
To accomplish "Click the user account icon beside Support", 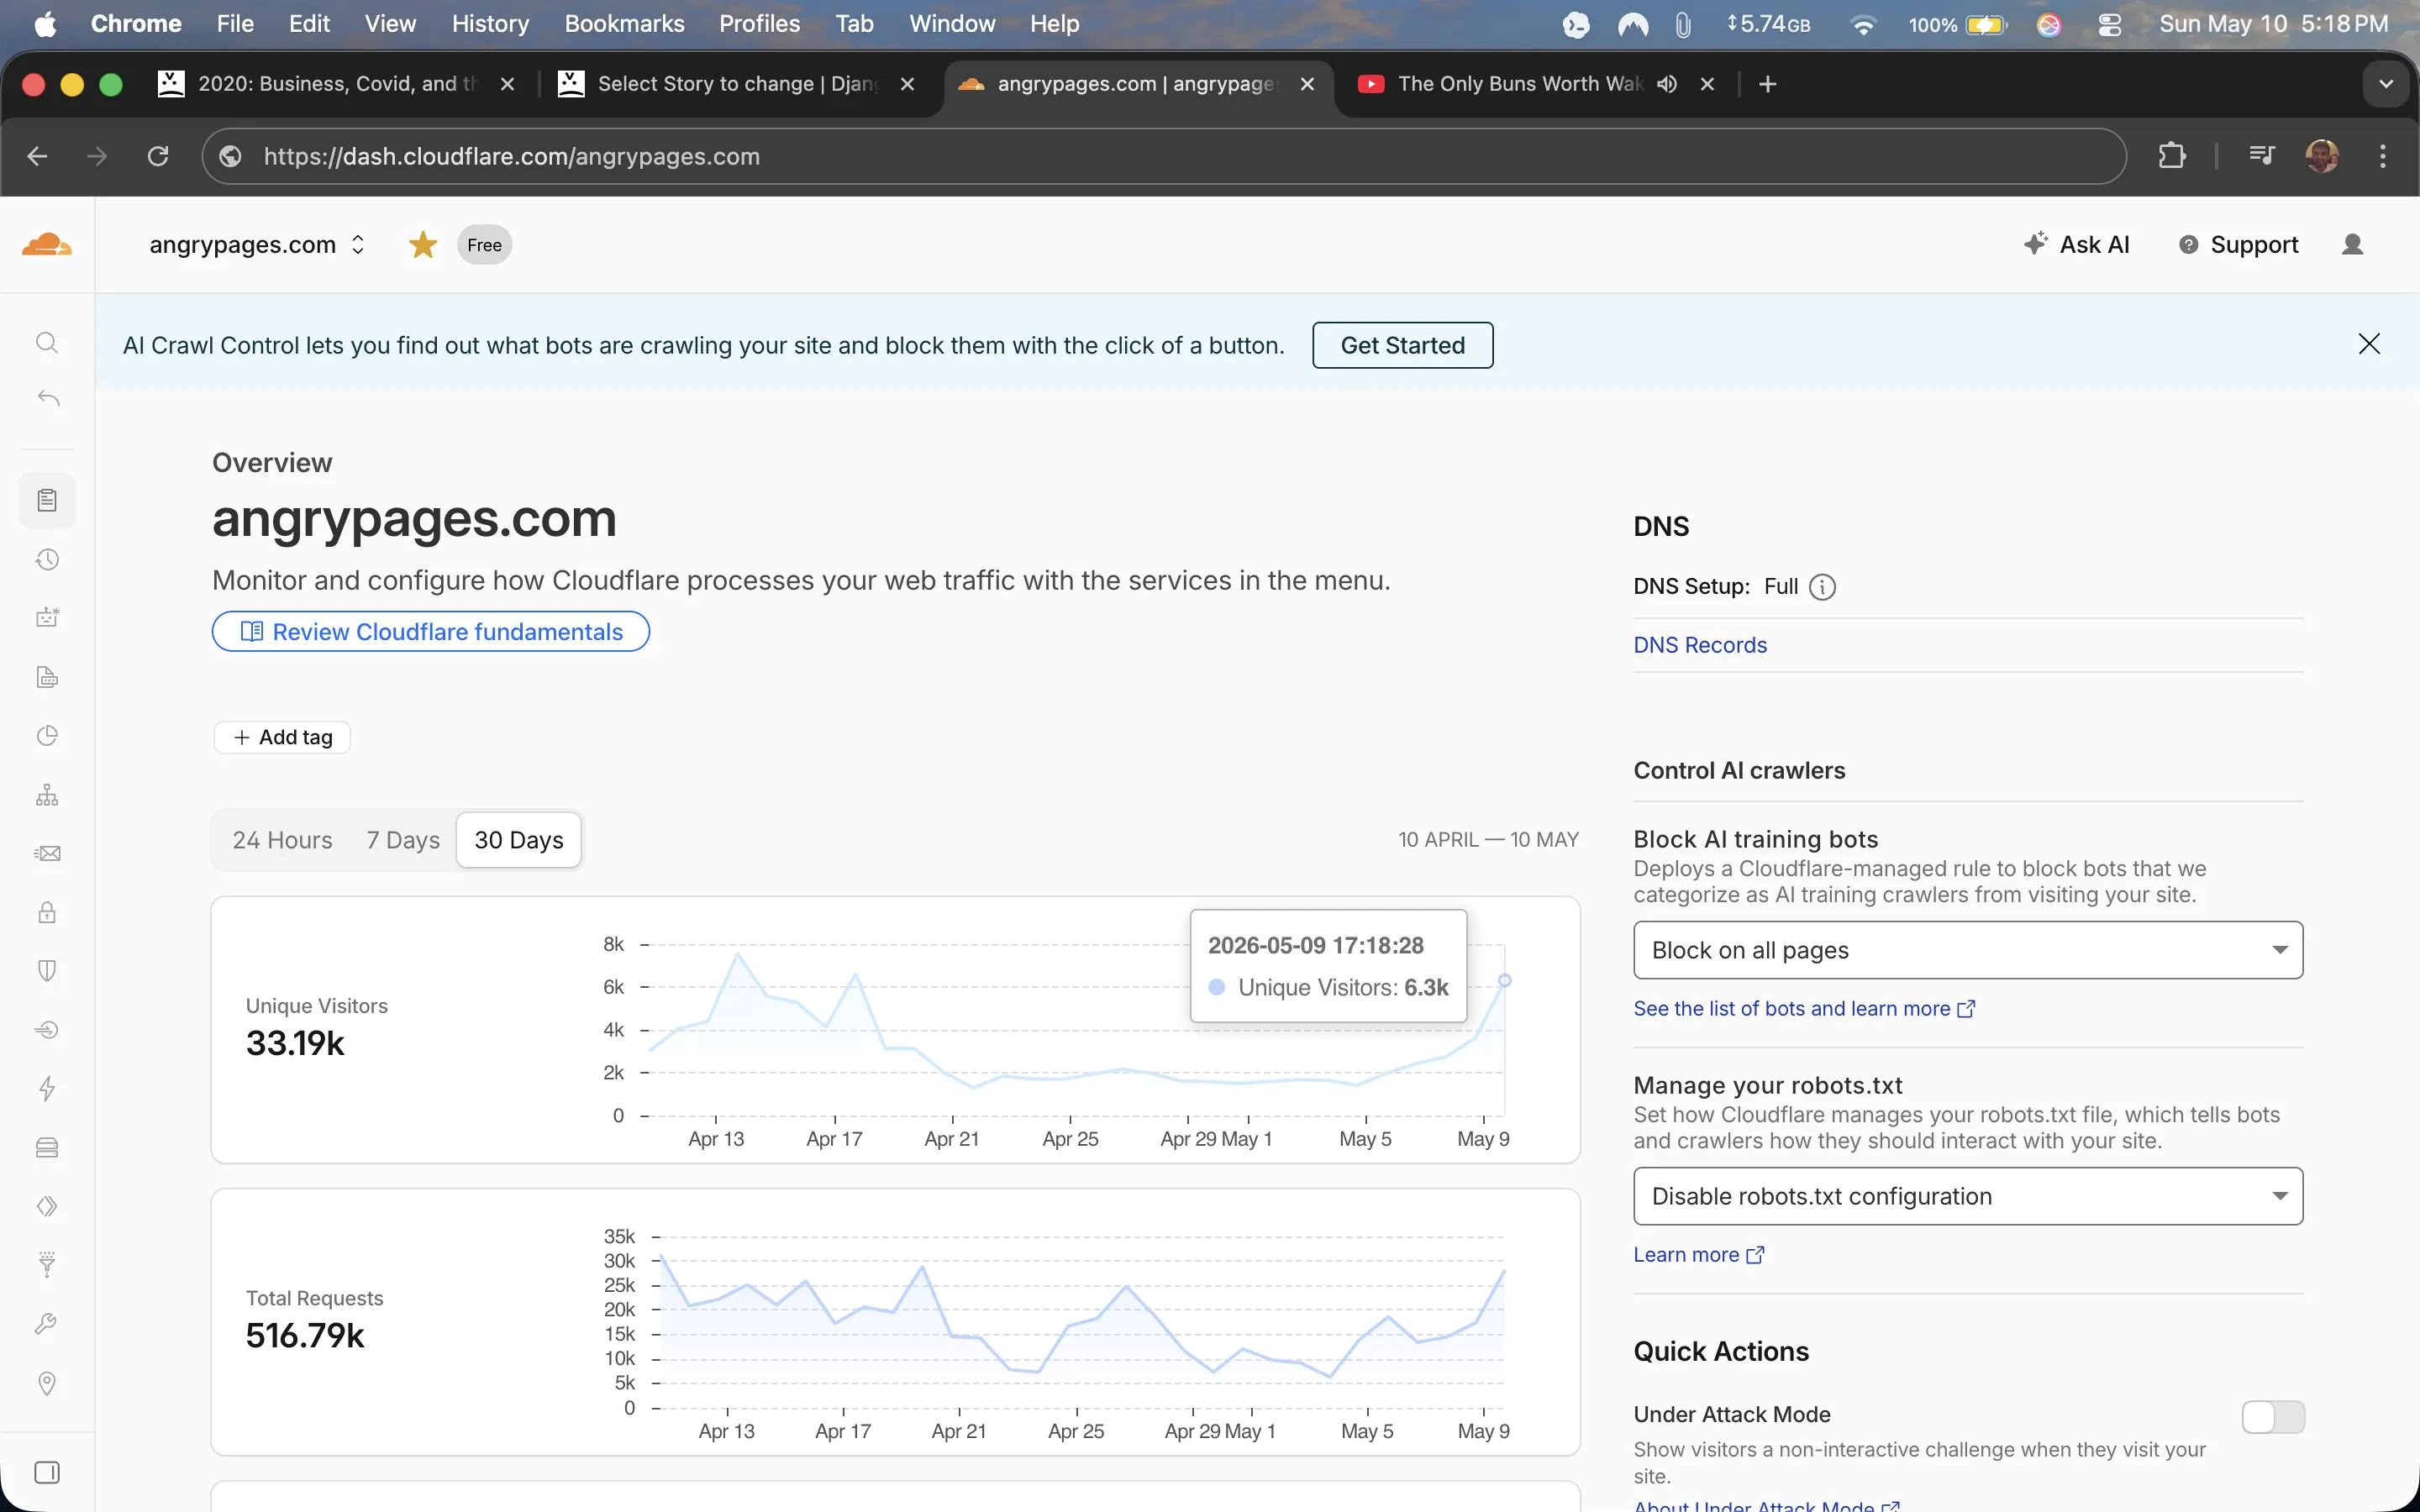I will [2352, 245].
